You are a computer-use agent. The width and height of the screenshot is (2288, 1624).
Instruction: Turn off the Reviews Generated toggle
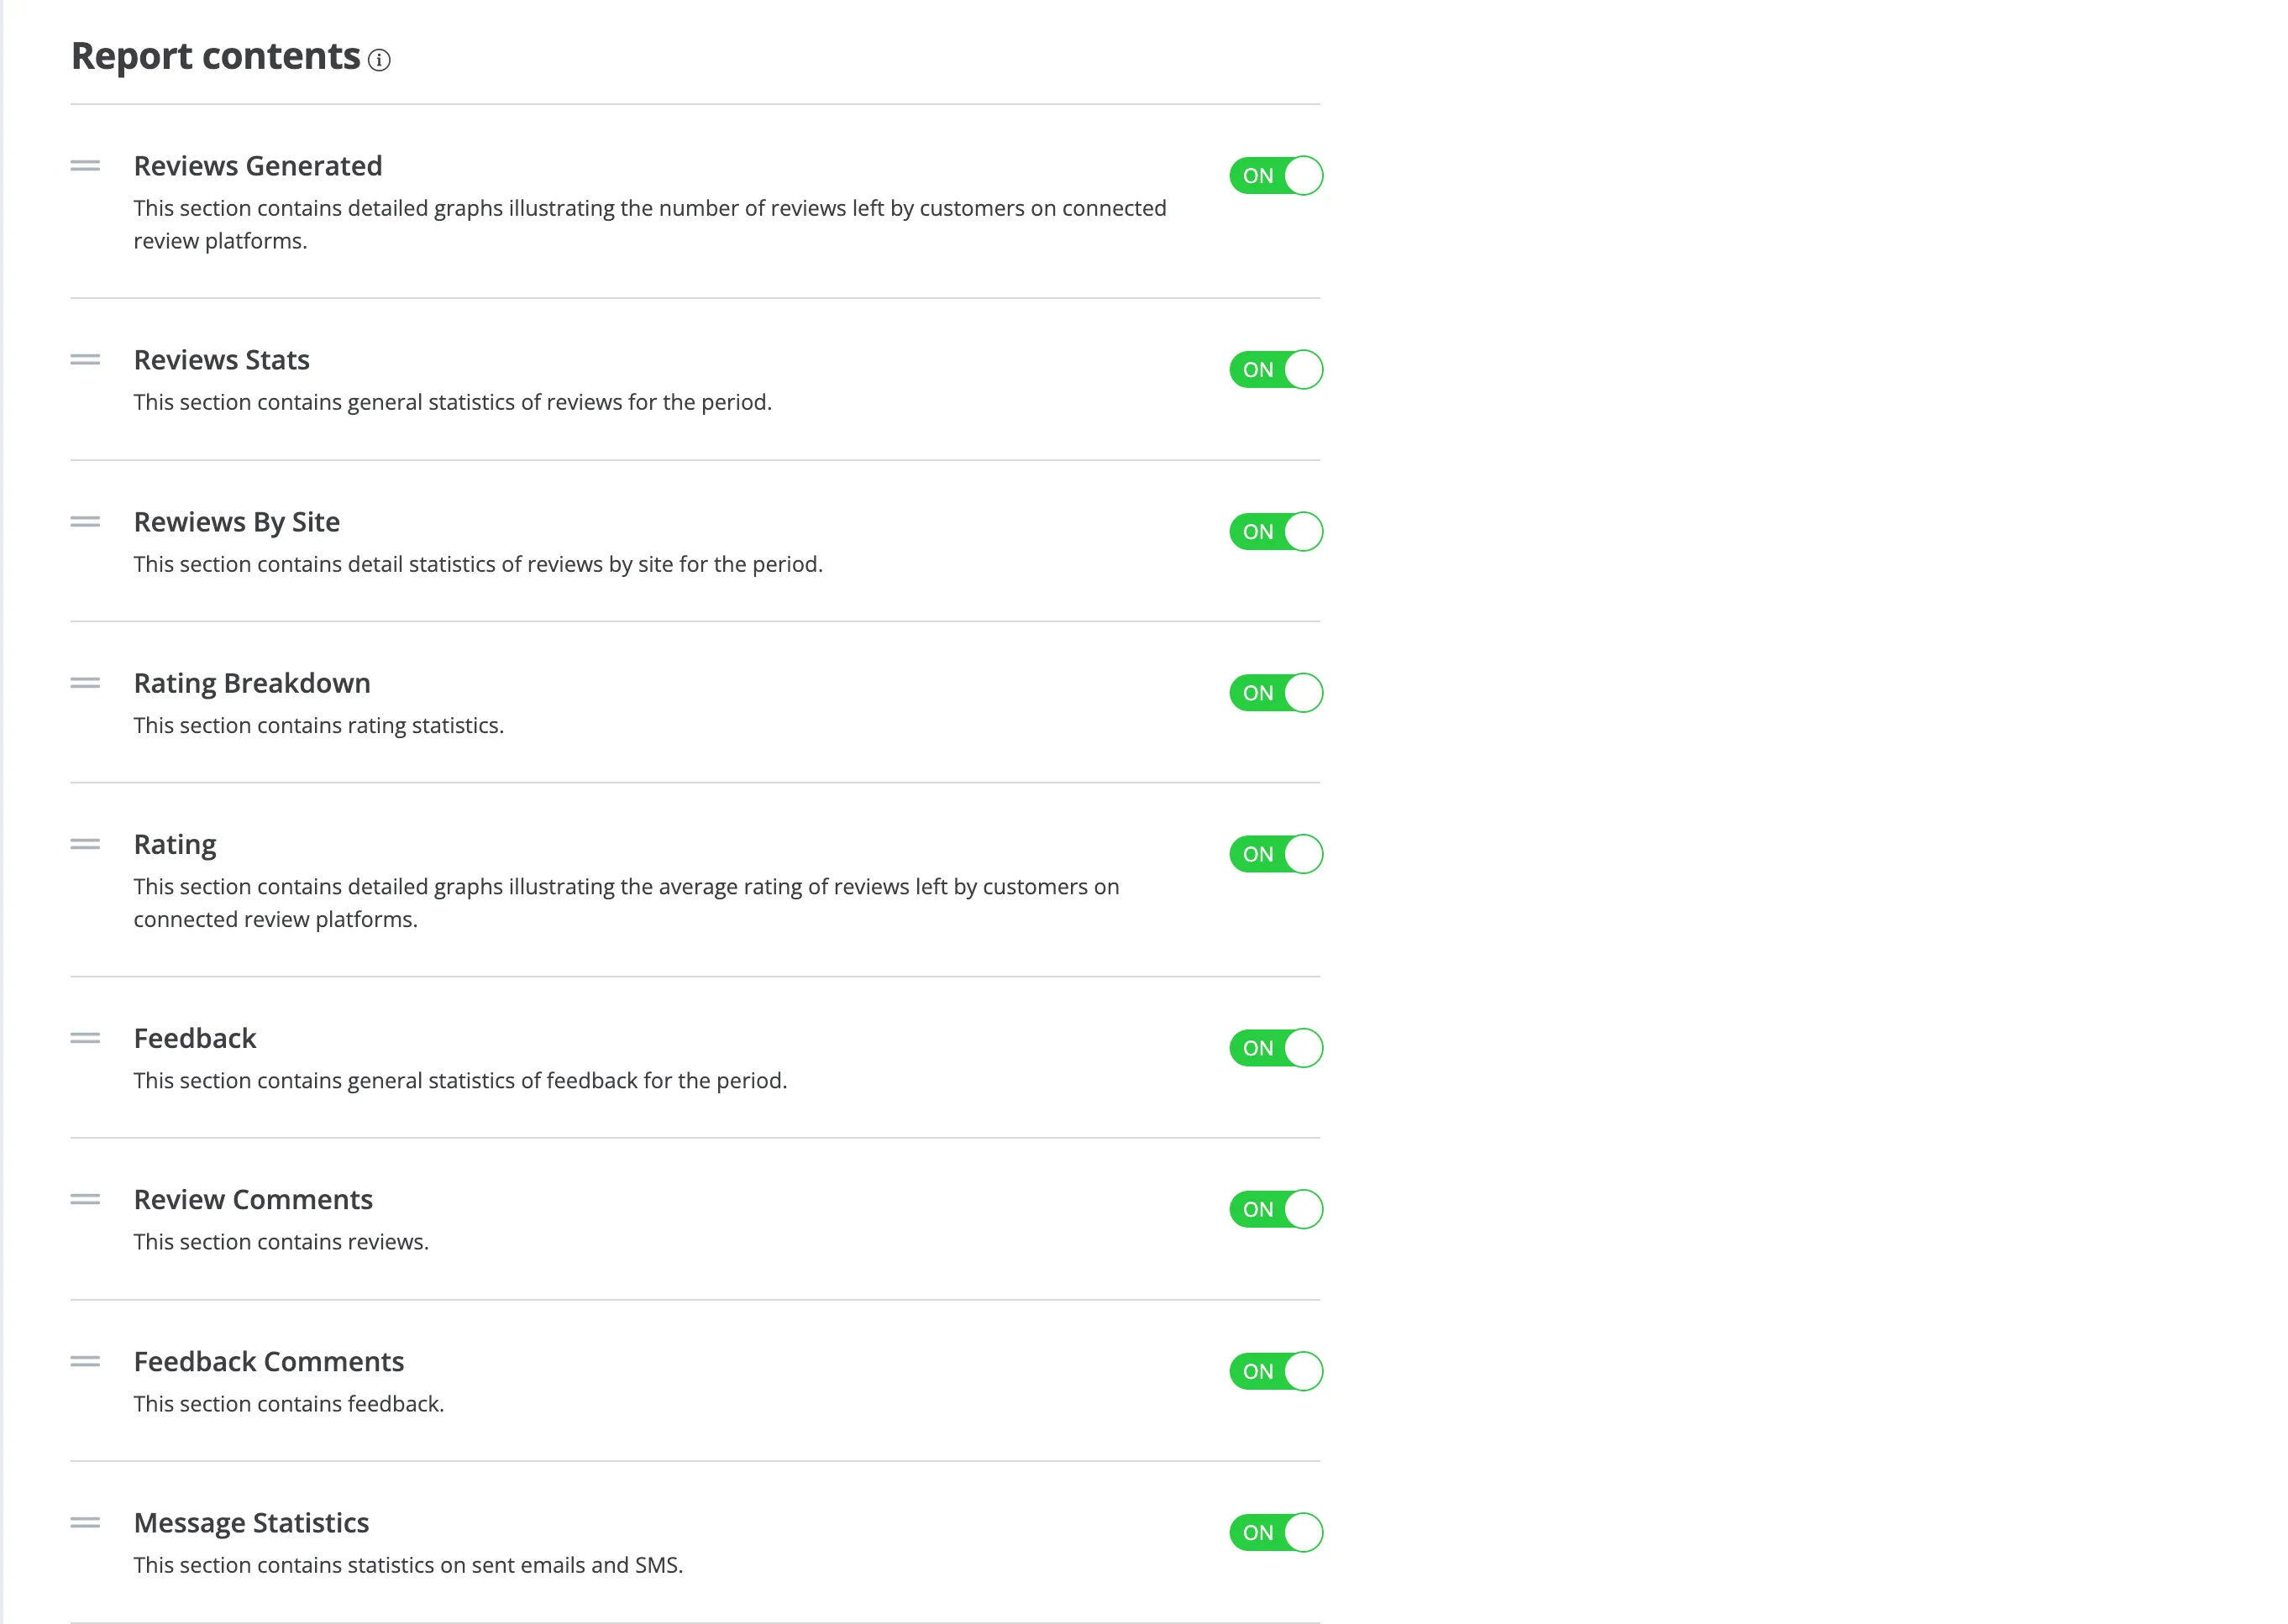pyautogui.click(x=1276, y=176)
